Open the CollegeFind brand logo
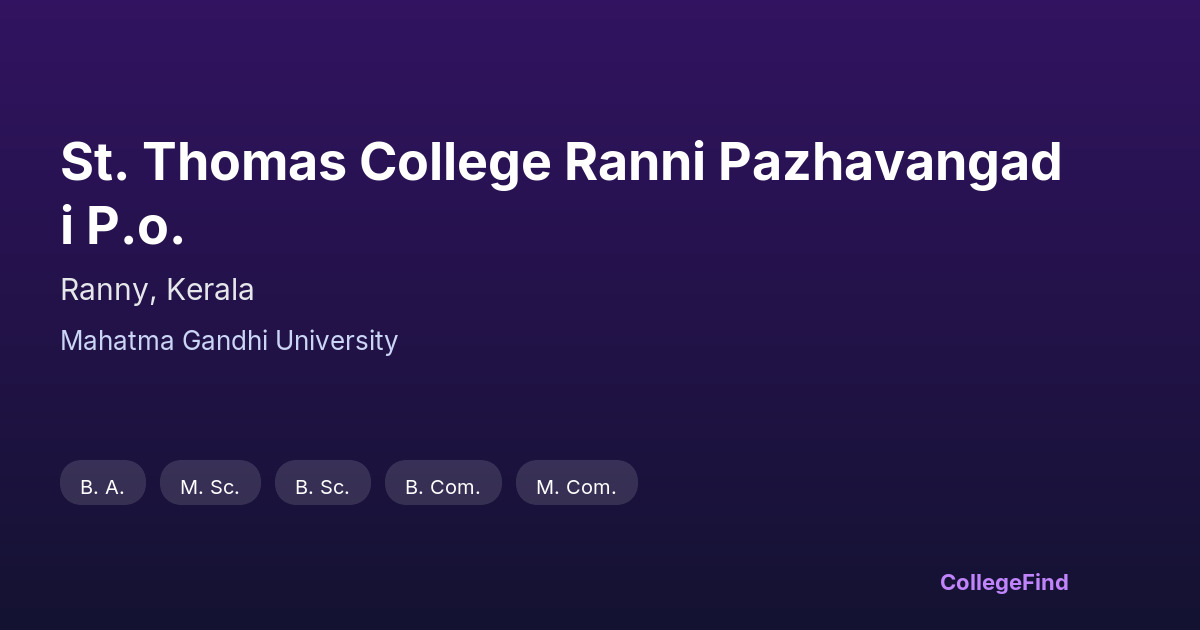1200x630 pixels. click(x=1003, y=582)
